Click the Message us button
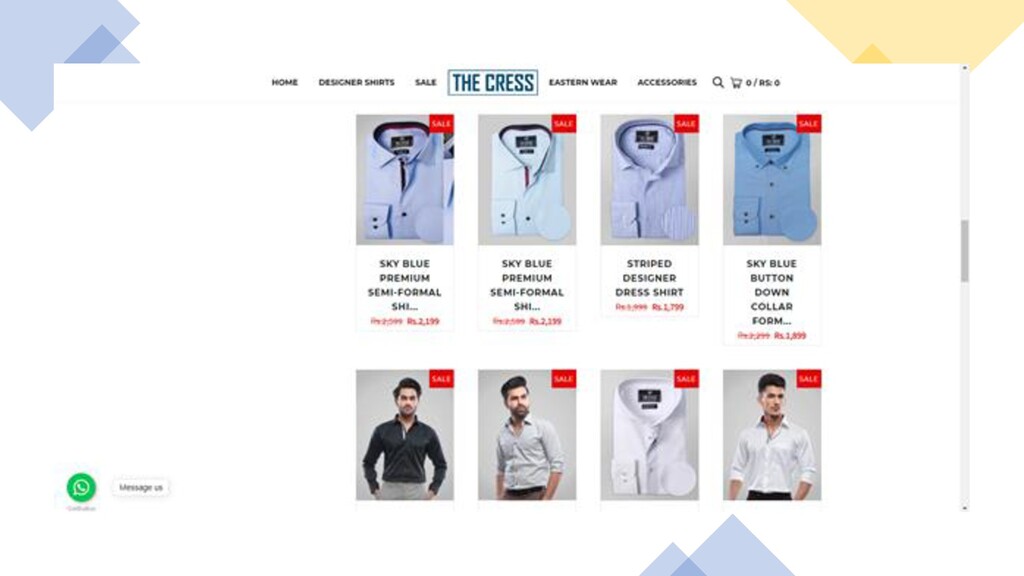The width and height of the screenshot is (1024, 576). click(x=140, y=487)
